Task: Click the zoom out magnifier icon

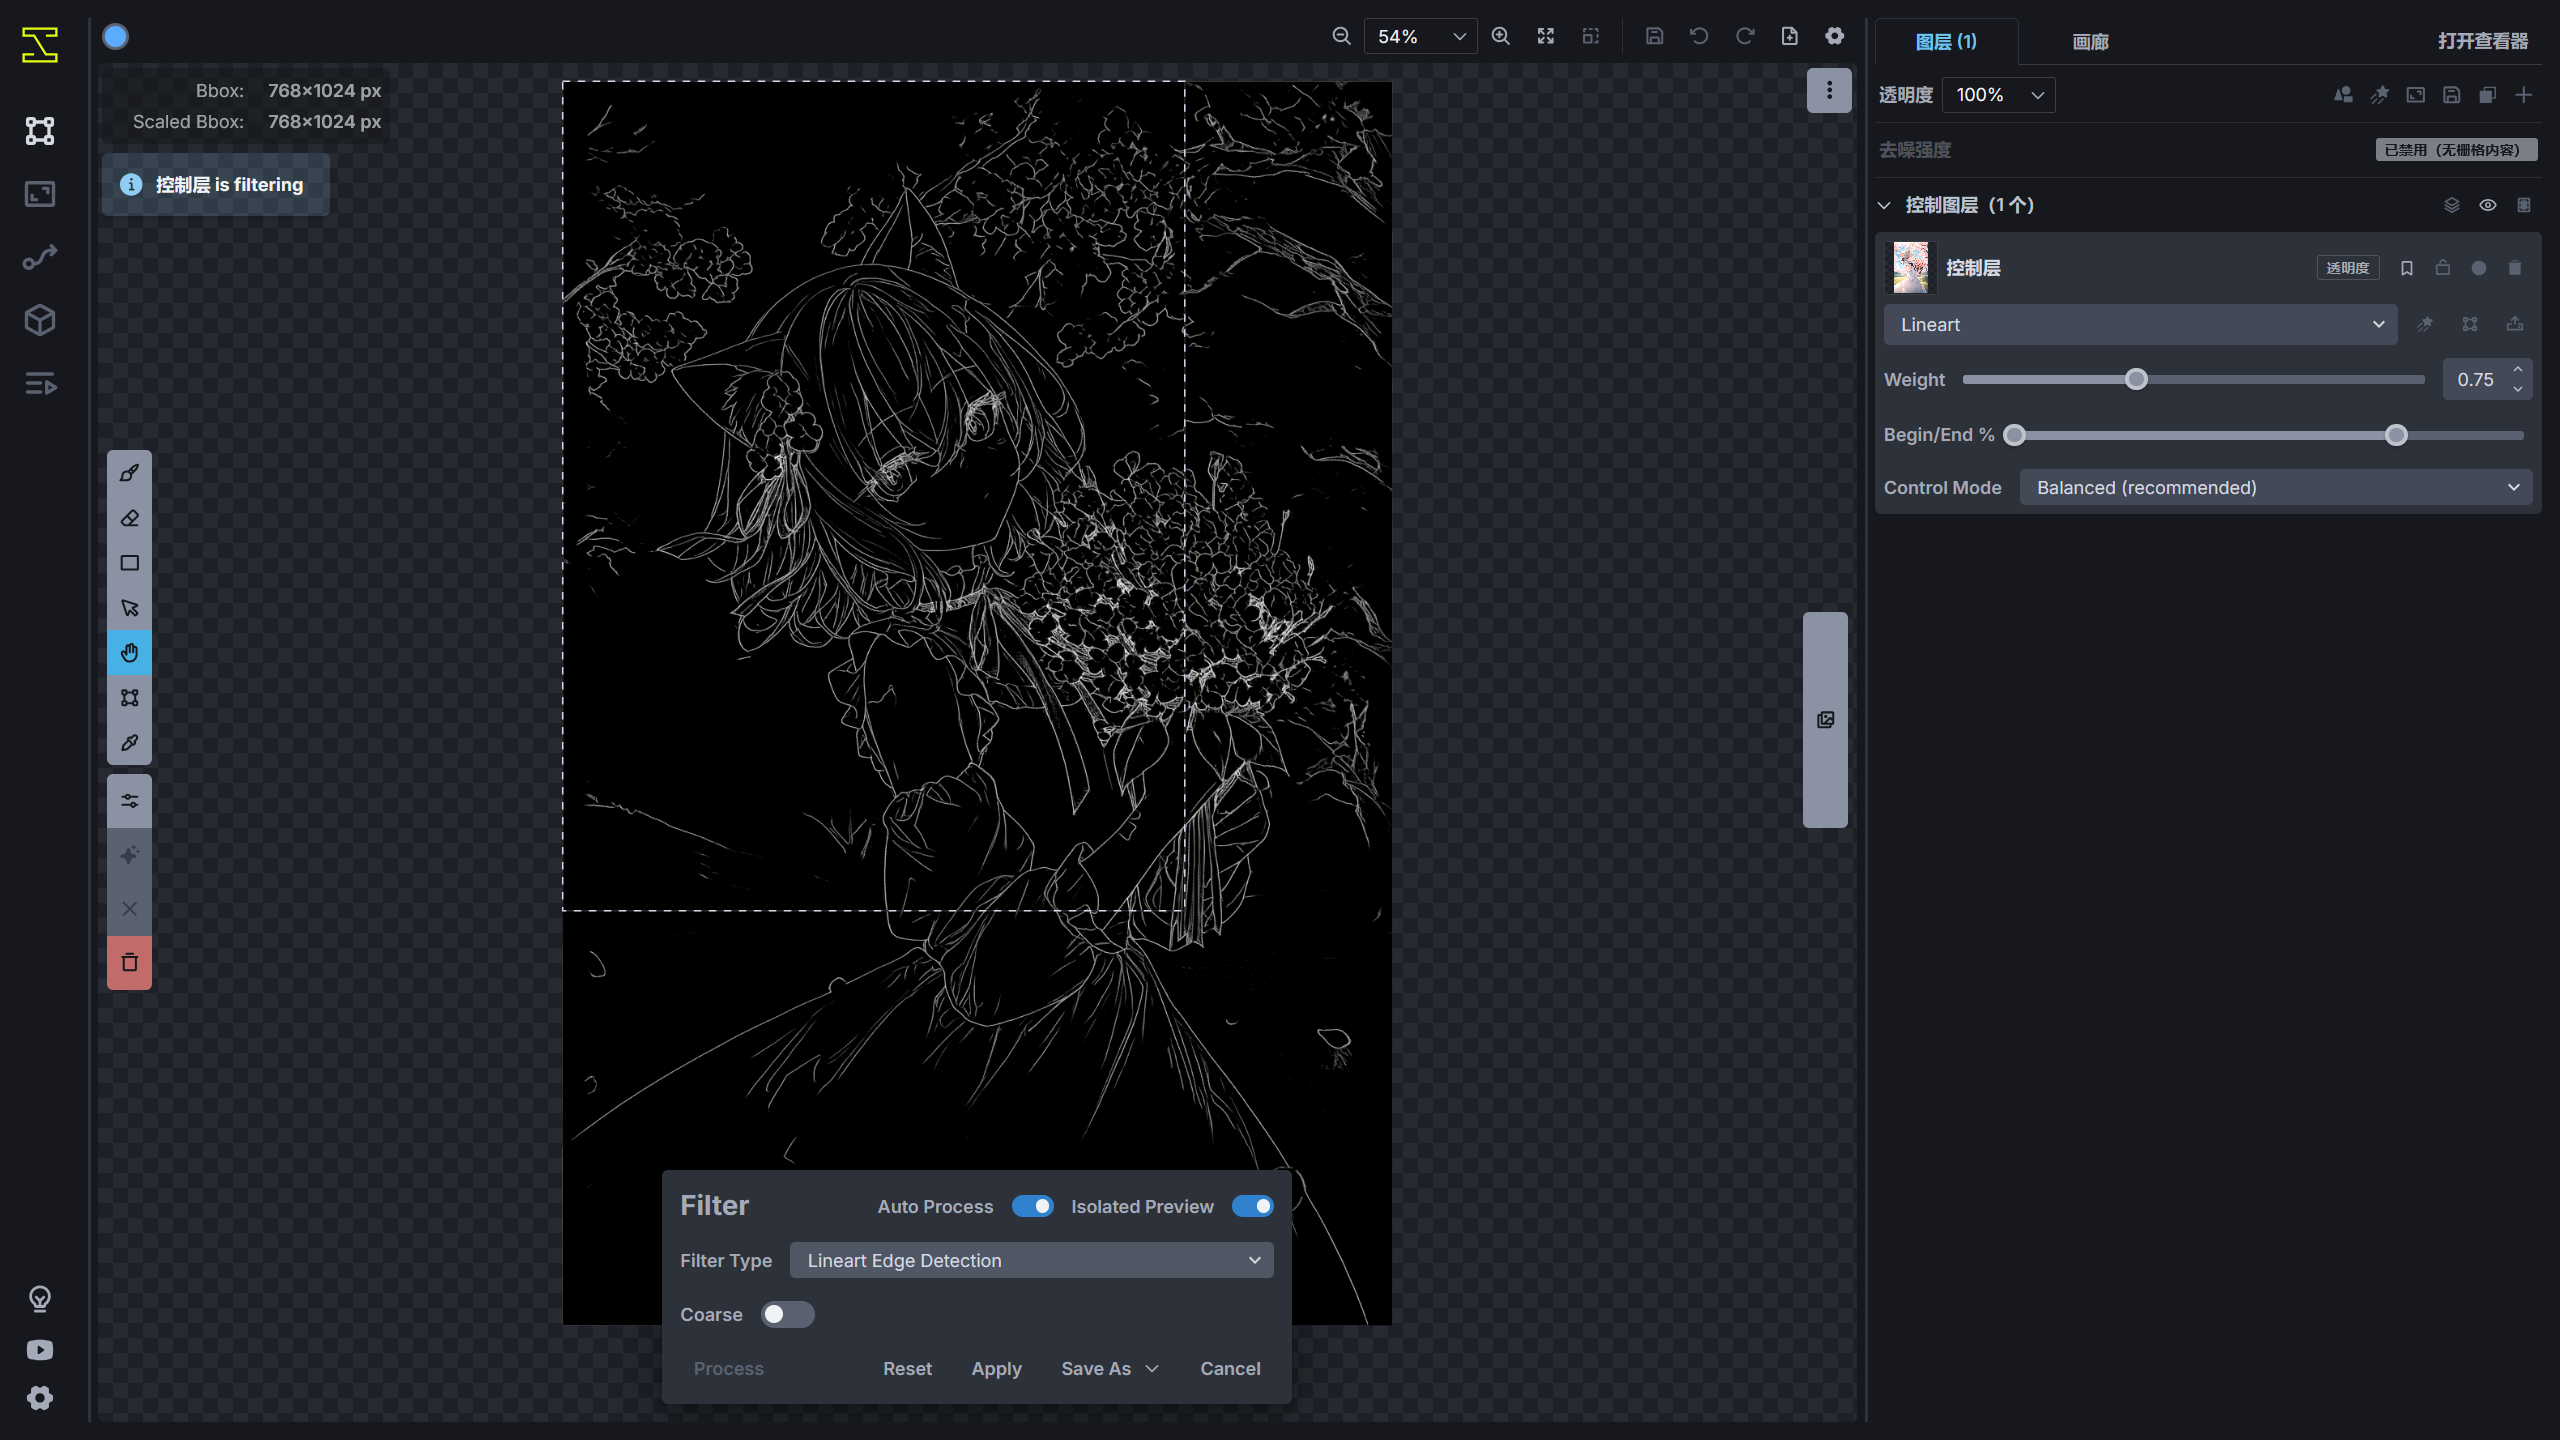Action: pos(1341,36)
